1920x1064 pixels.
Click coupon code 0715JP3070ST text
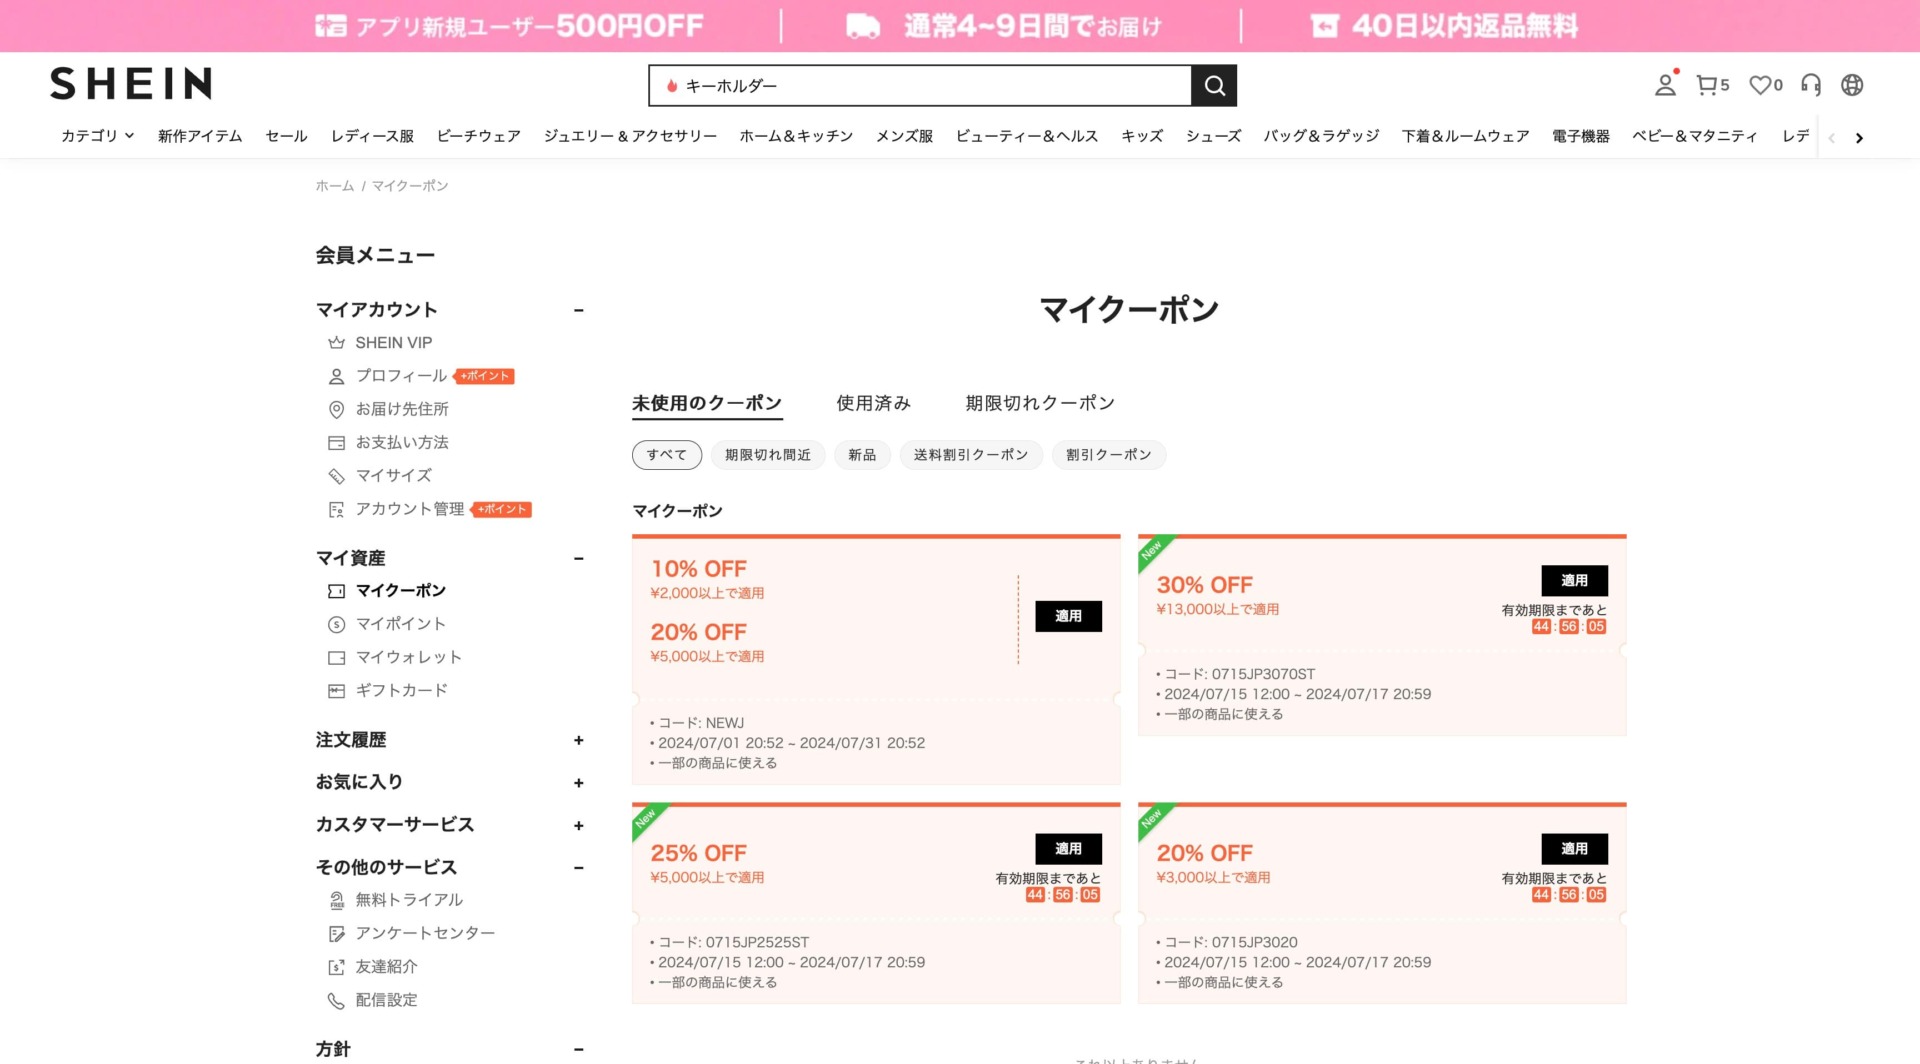1263,675
